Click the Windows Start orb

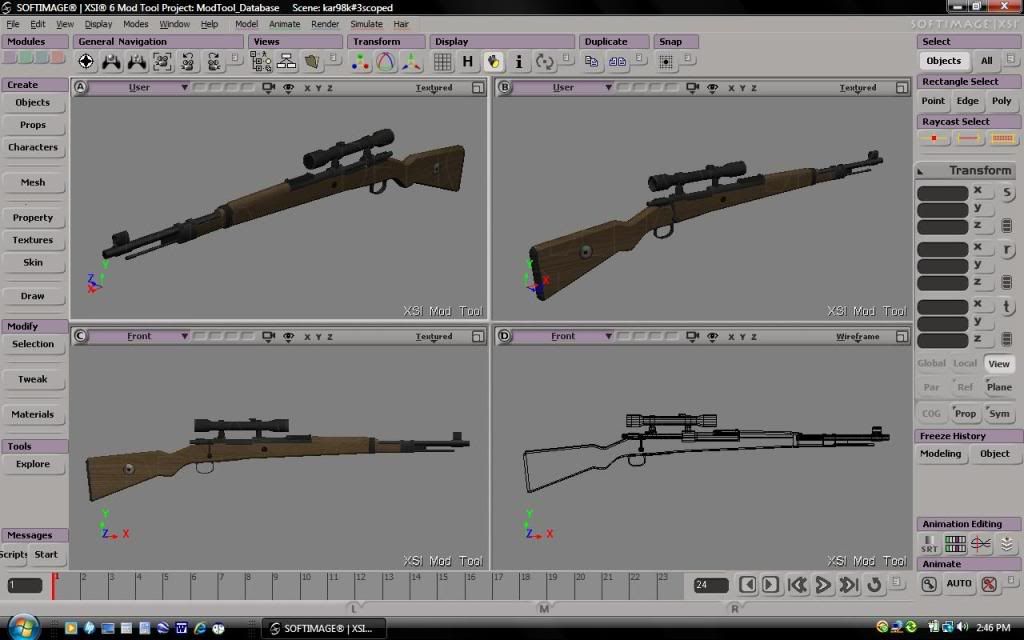coord(23,627)
